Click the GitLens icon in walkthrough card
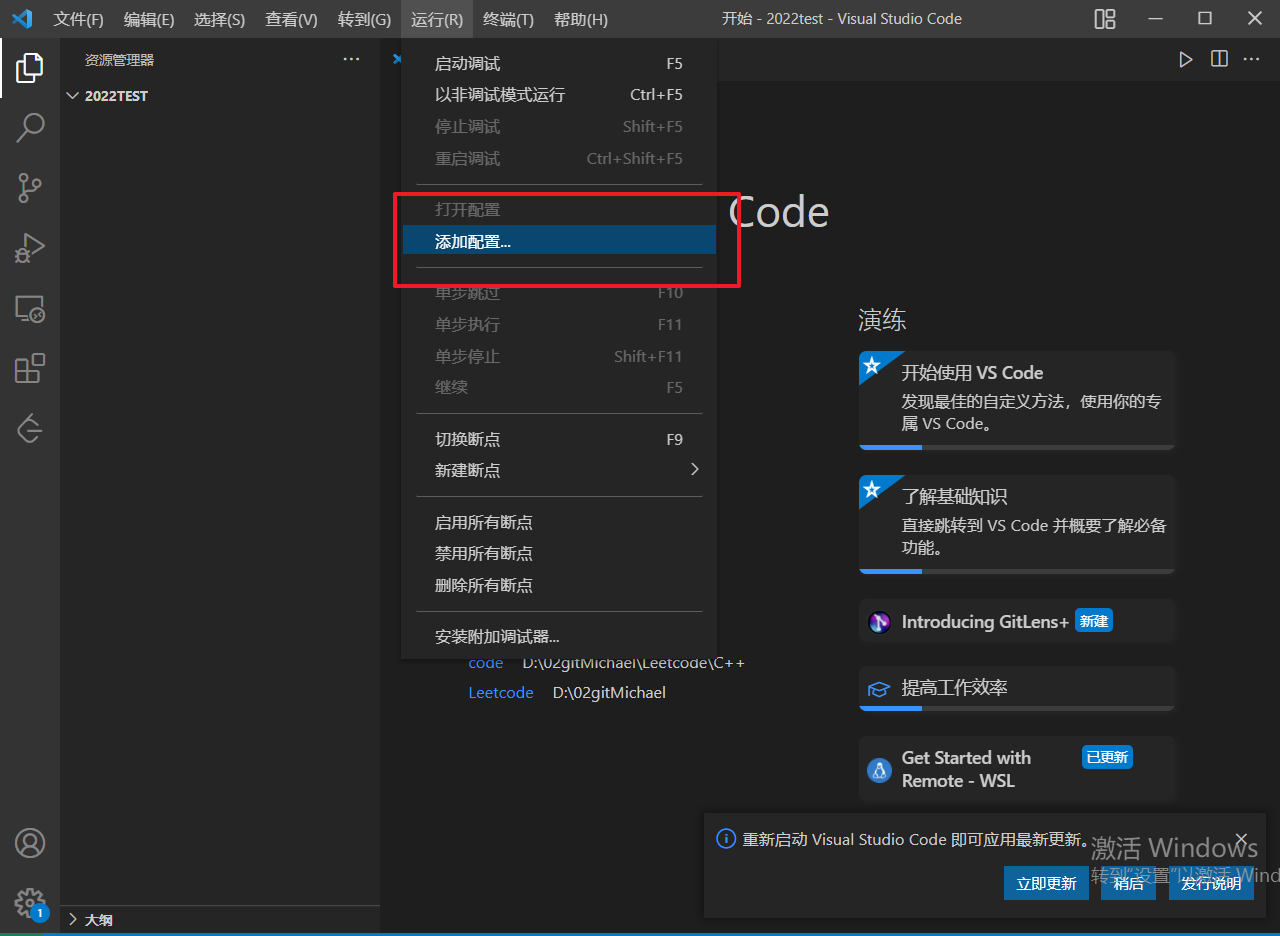Screen dimensions: 1280x936 tap(880, 622)
